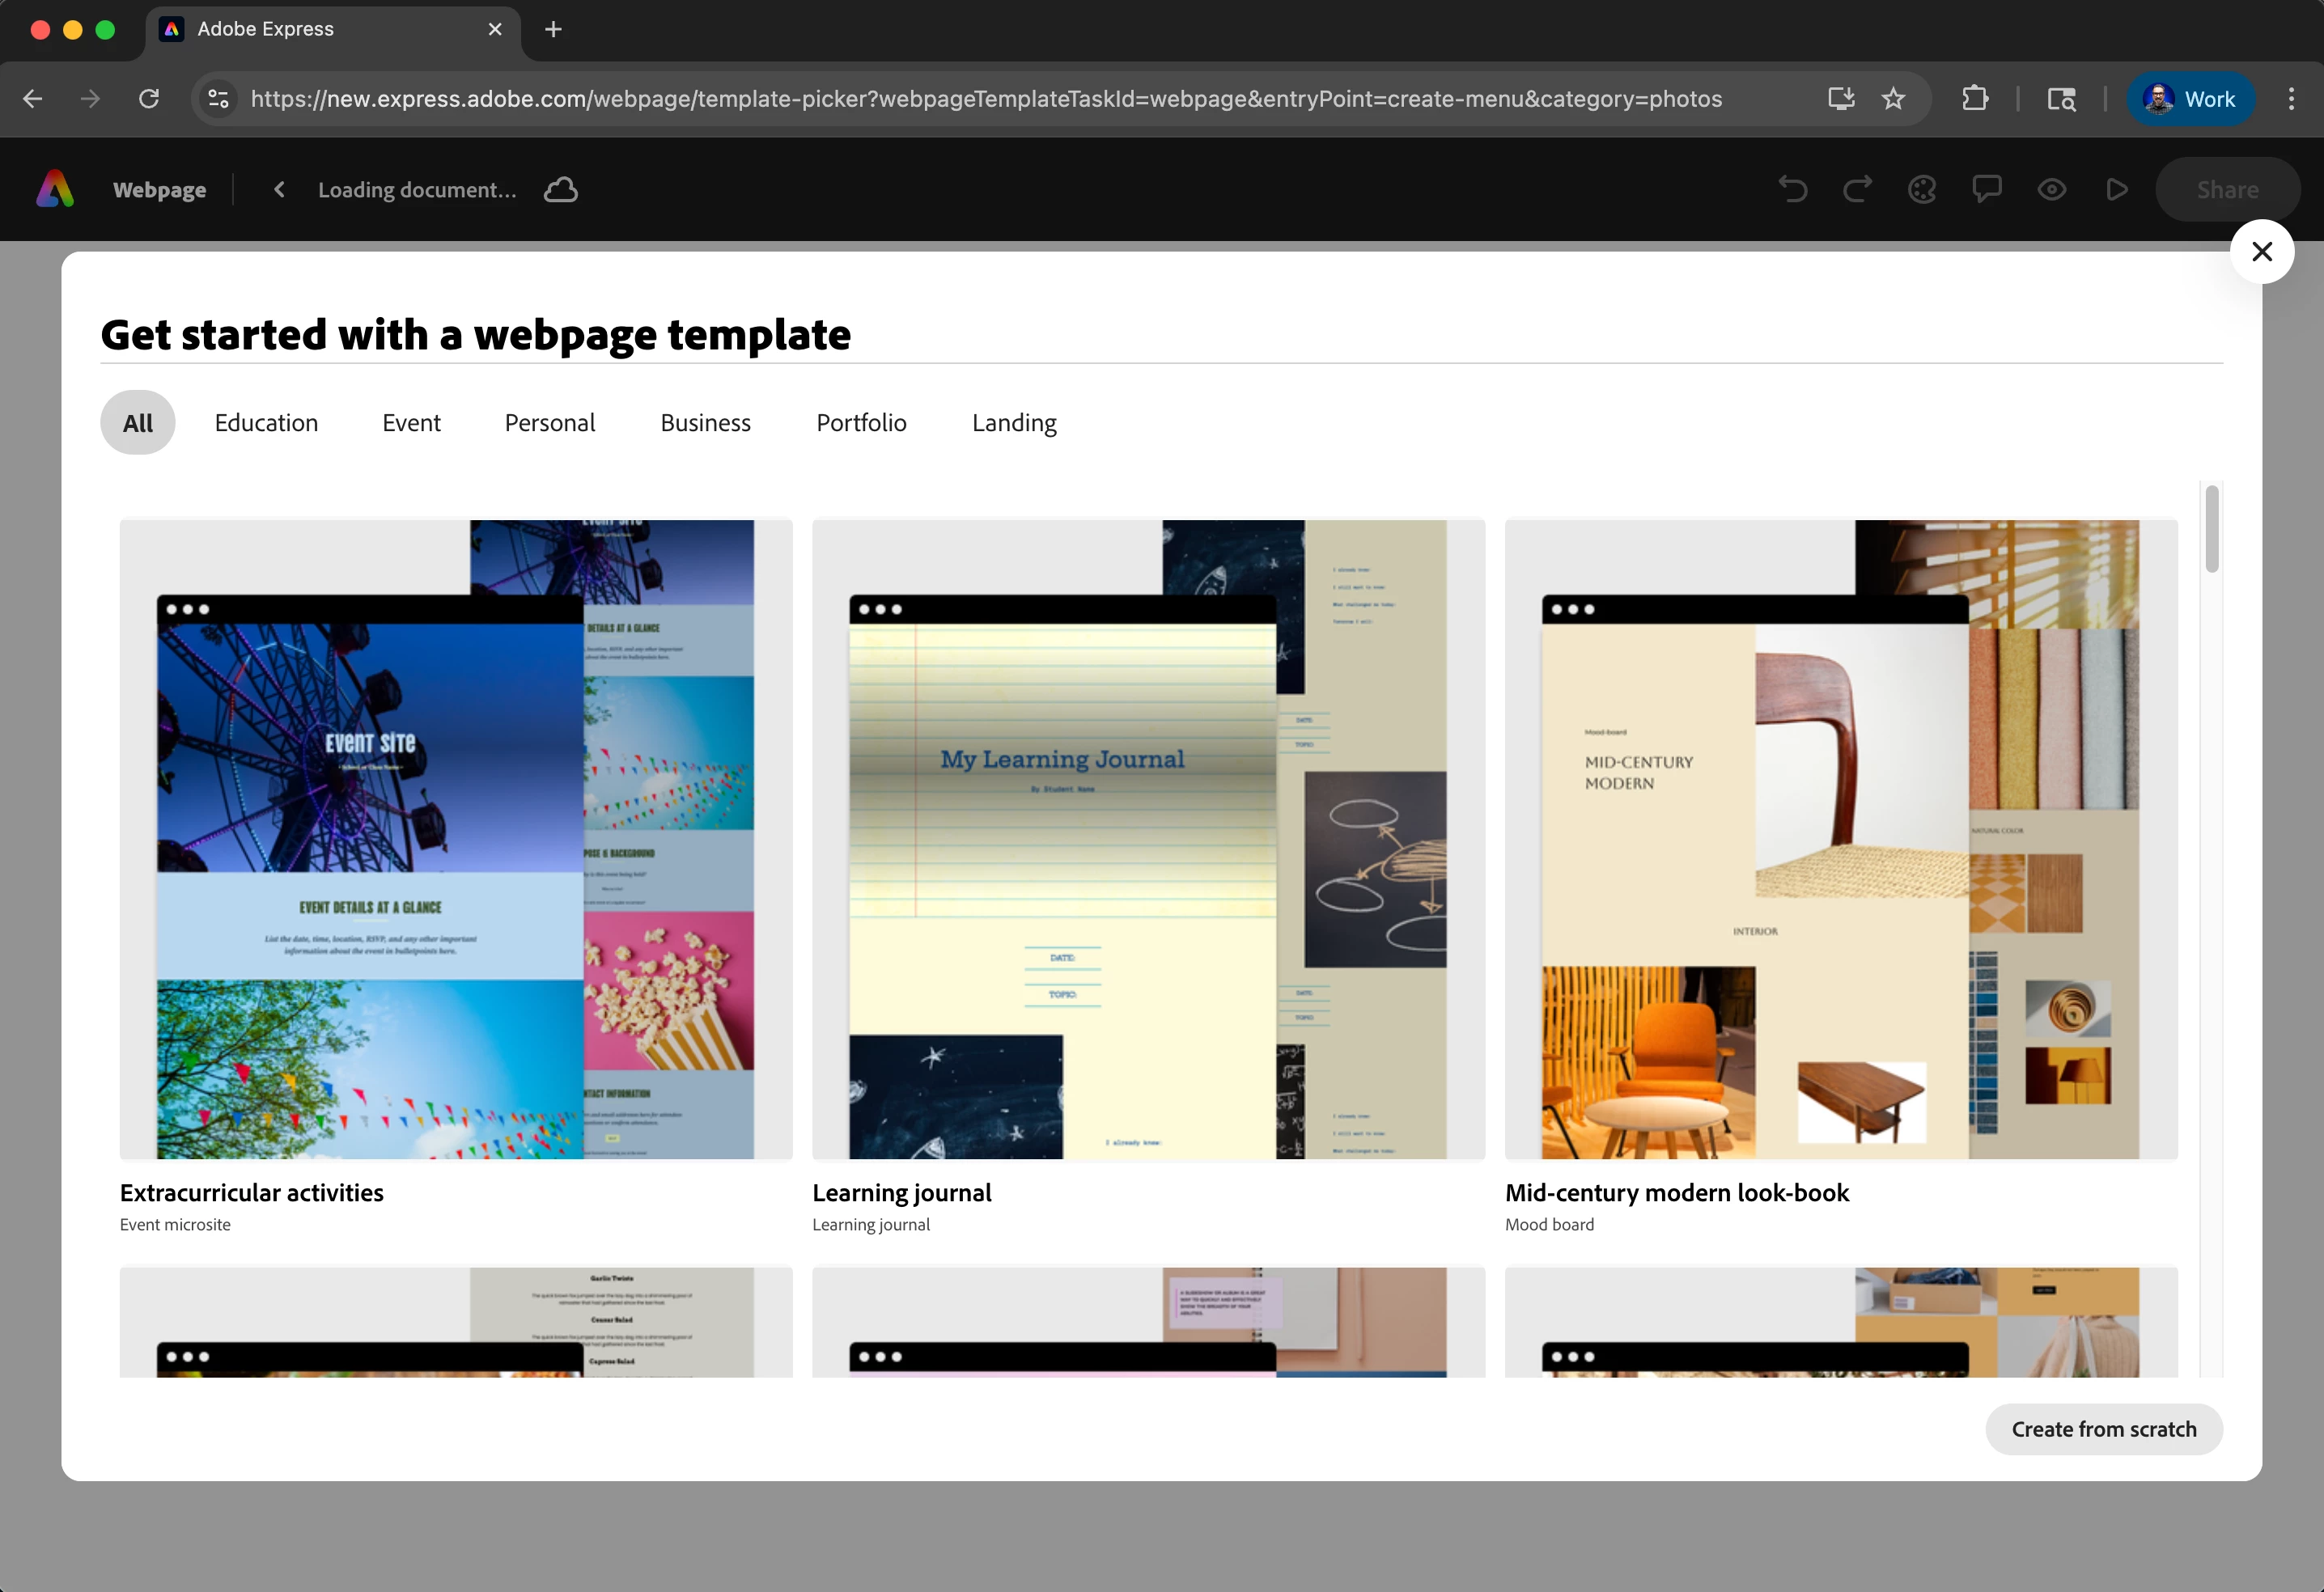Click the redo arrow icon
Viewport: 2324px width, 1592px height.
[1857, 190]
